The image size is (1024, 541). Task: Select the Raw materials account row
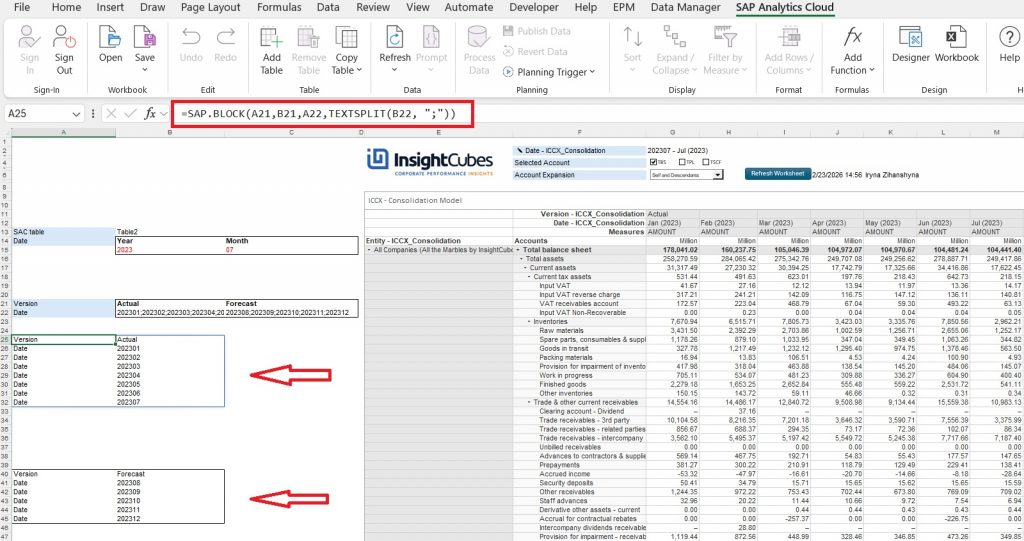coord(579,331)
